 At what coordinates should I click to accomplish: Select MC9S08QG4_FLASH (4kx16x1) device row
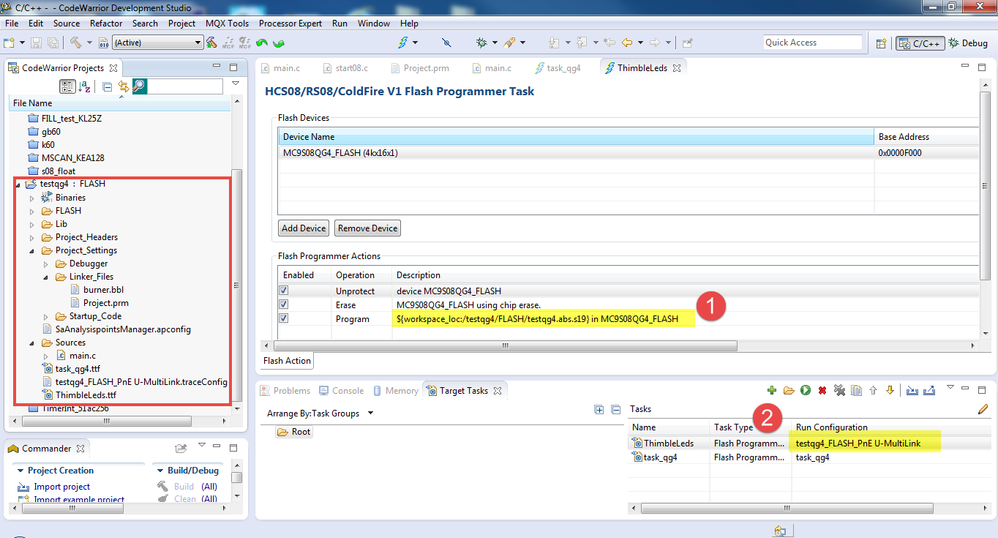coord(628,153)
